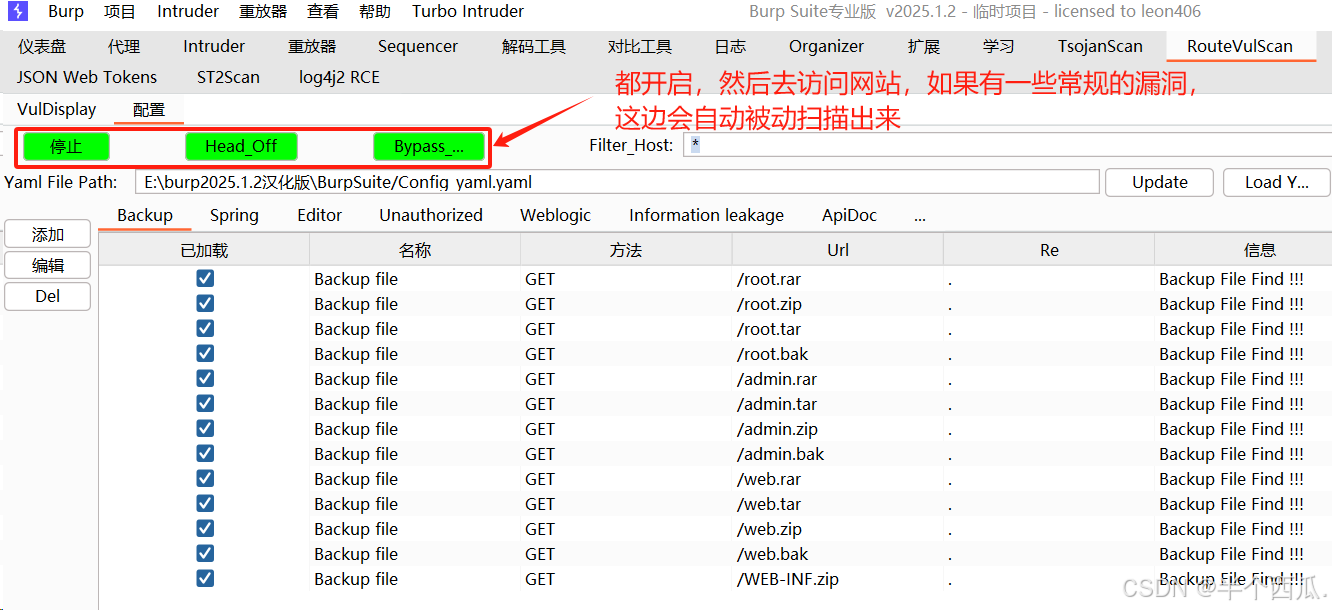This screenshot has width=1332, height=610.
Task: Select the /WEB-INF.zip Url cell
Action: pos(838,579)
